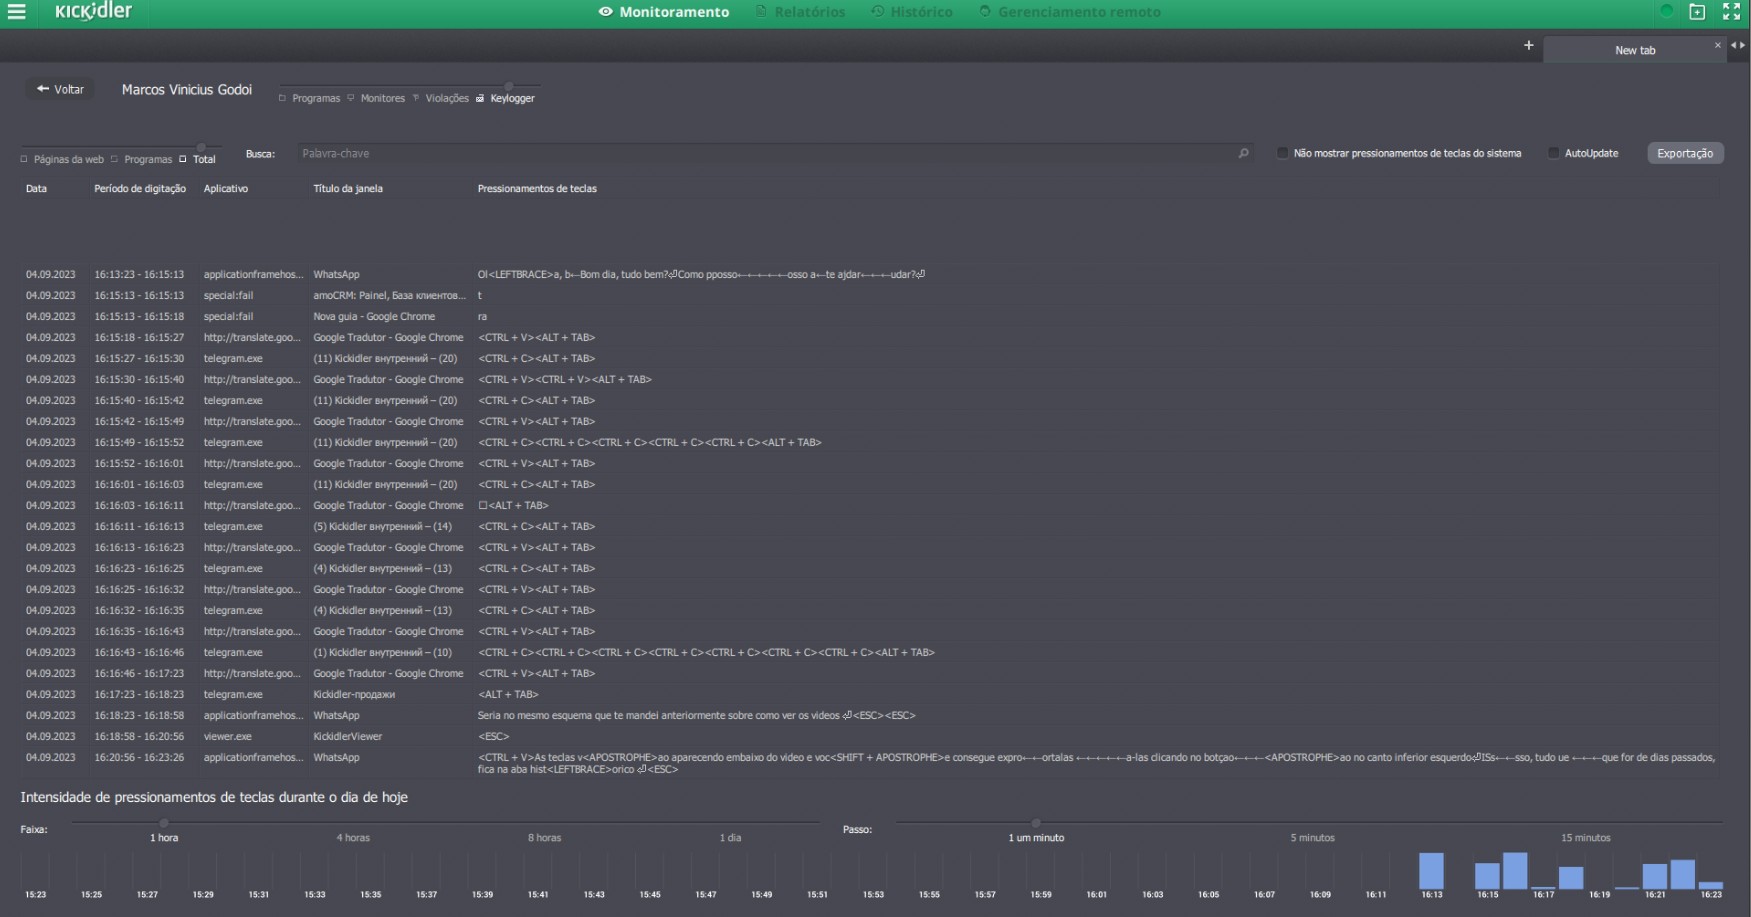Viewport: 1751px width, 917px height.
Task: Click the chart bar at 16:15
Action: [1488, 876]
